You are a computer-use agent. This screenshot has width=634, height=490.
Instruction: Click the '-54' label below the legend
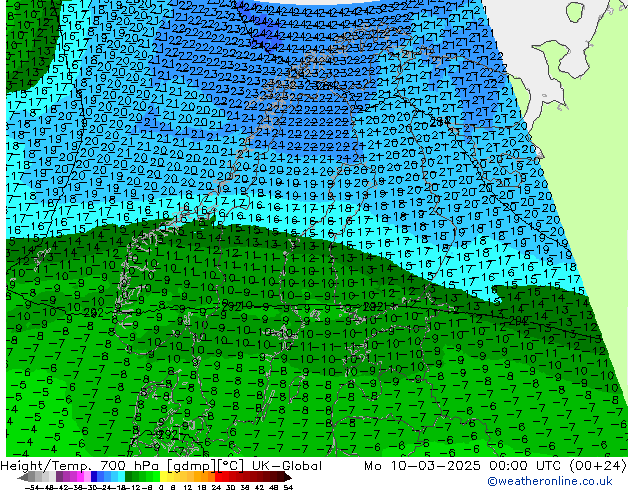pyautogui.click(x=33, y=488)
